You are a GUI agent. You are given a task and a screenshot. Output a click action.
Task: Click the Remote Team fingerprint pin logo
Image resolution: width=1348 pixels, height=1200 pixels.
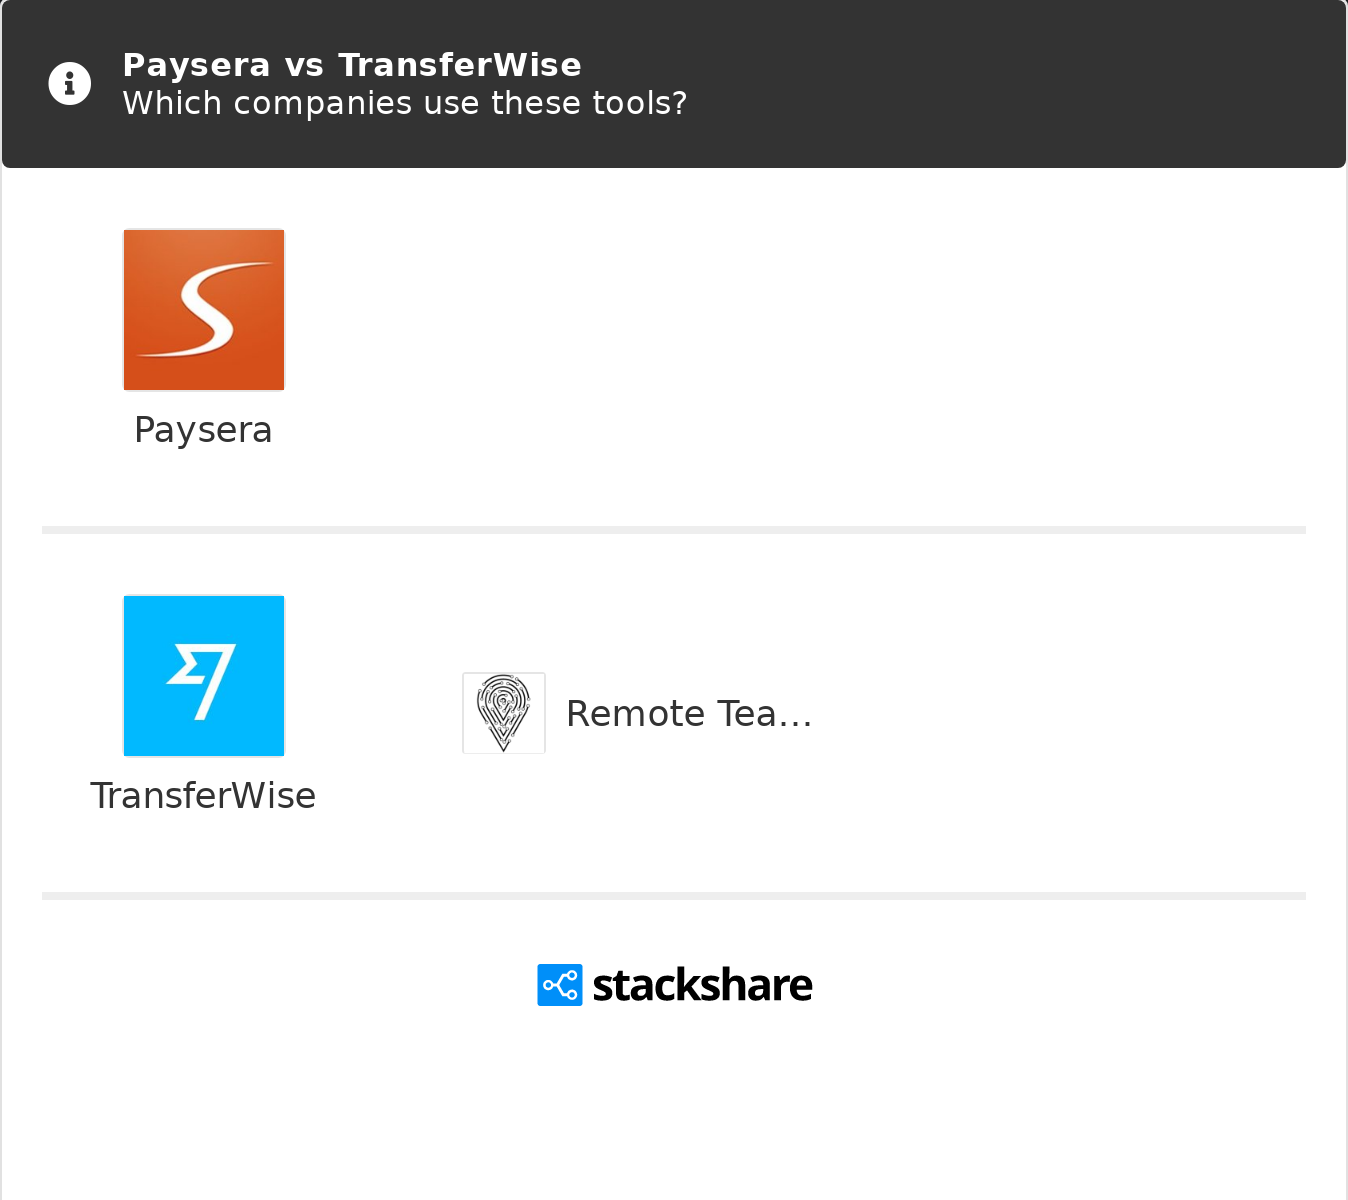504,713
